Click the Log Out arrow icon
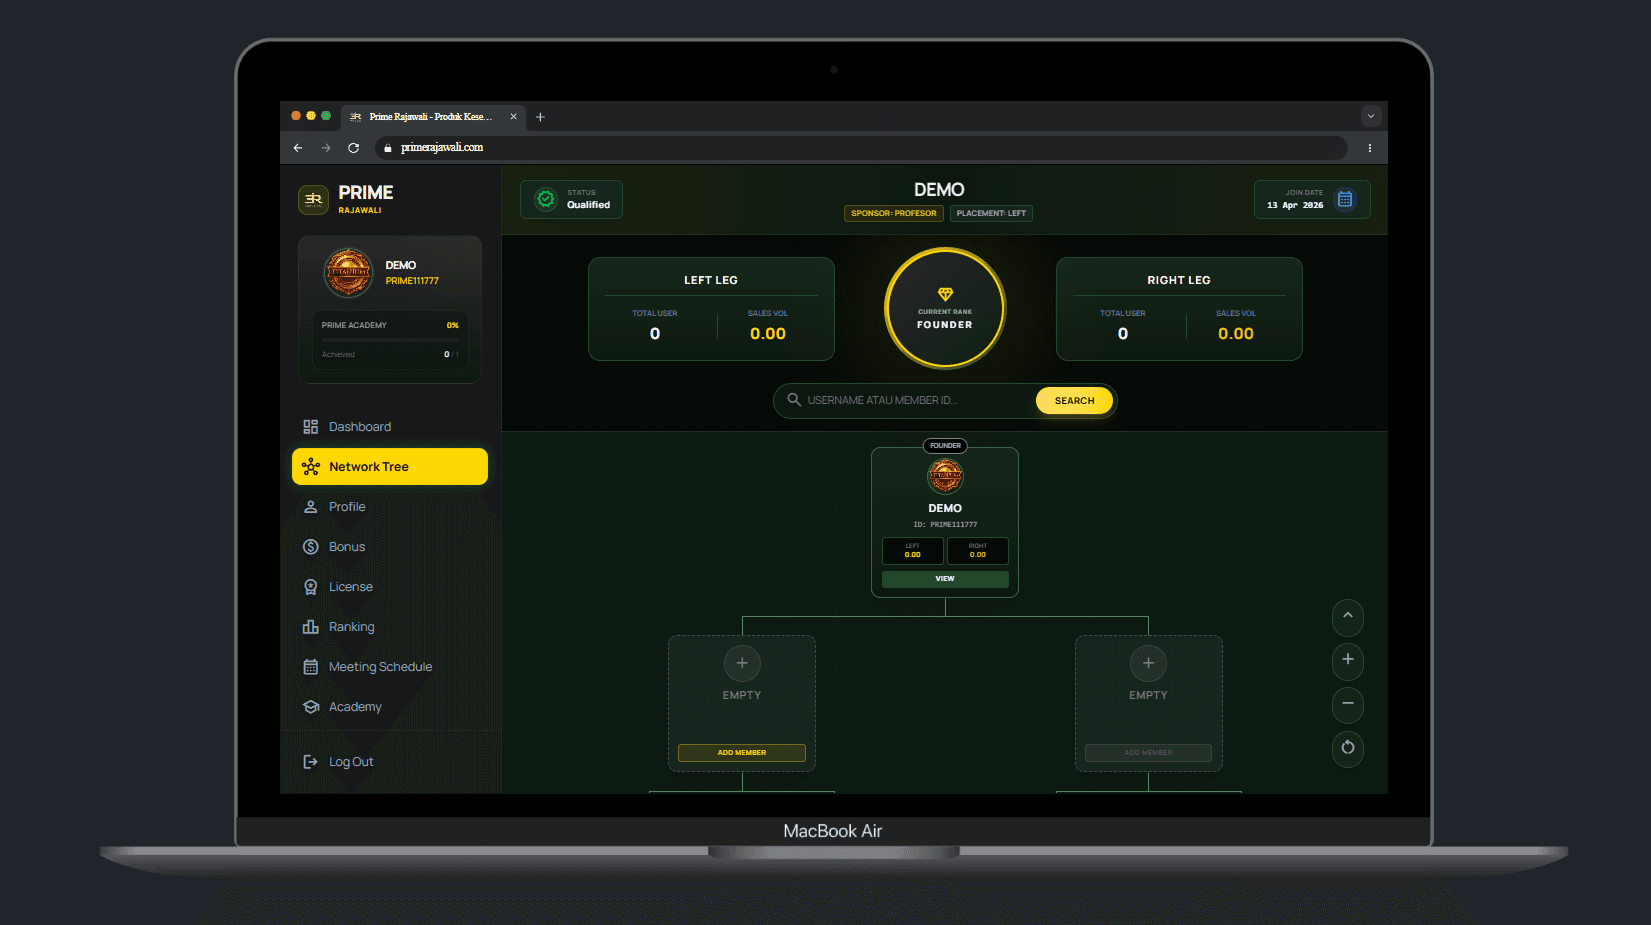 [x=311, y=762]
